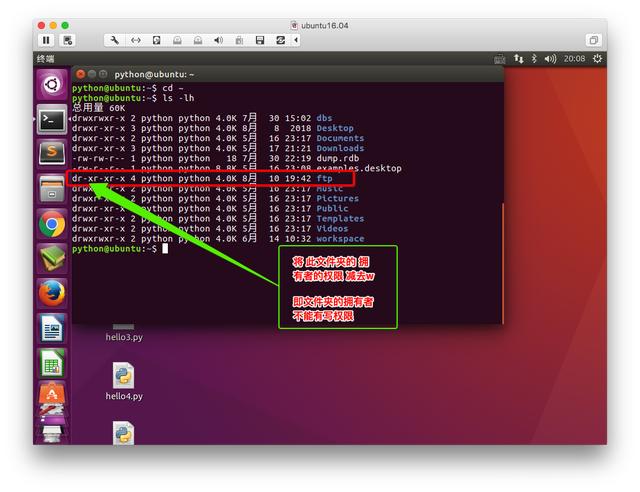Open Ubuntu Software Center launcher icon
640x492 pixels.
pos(52,394)
